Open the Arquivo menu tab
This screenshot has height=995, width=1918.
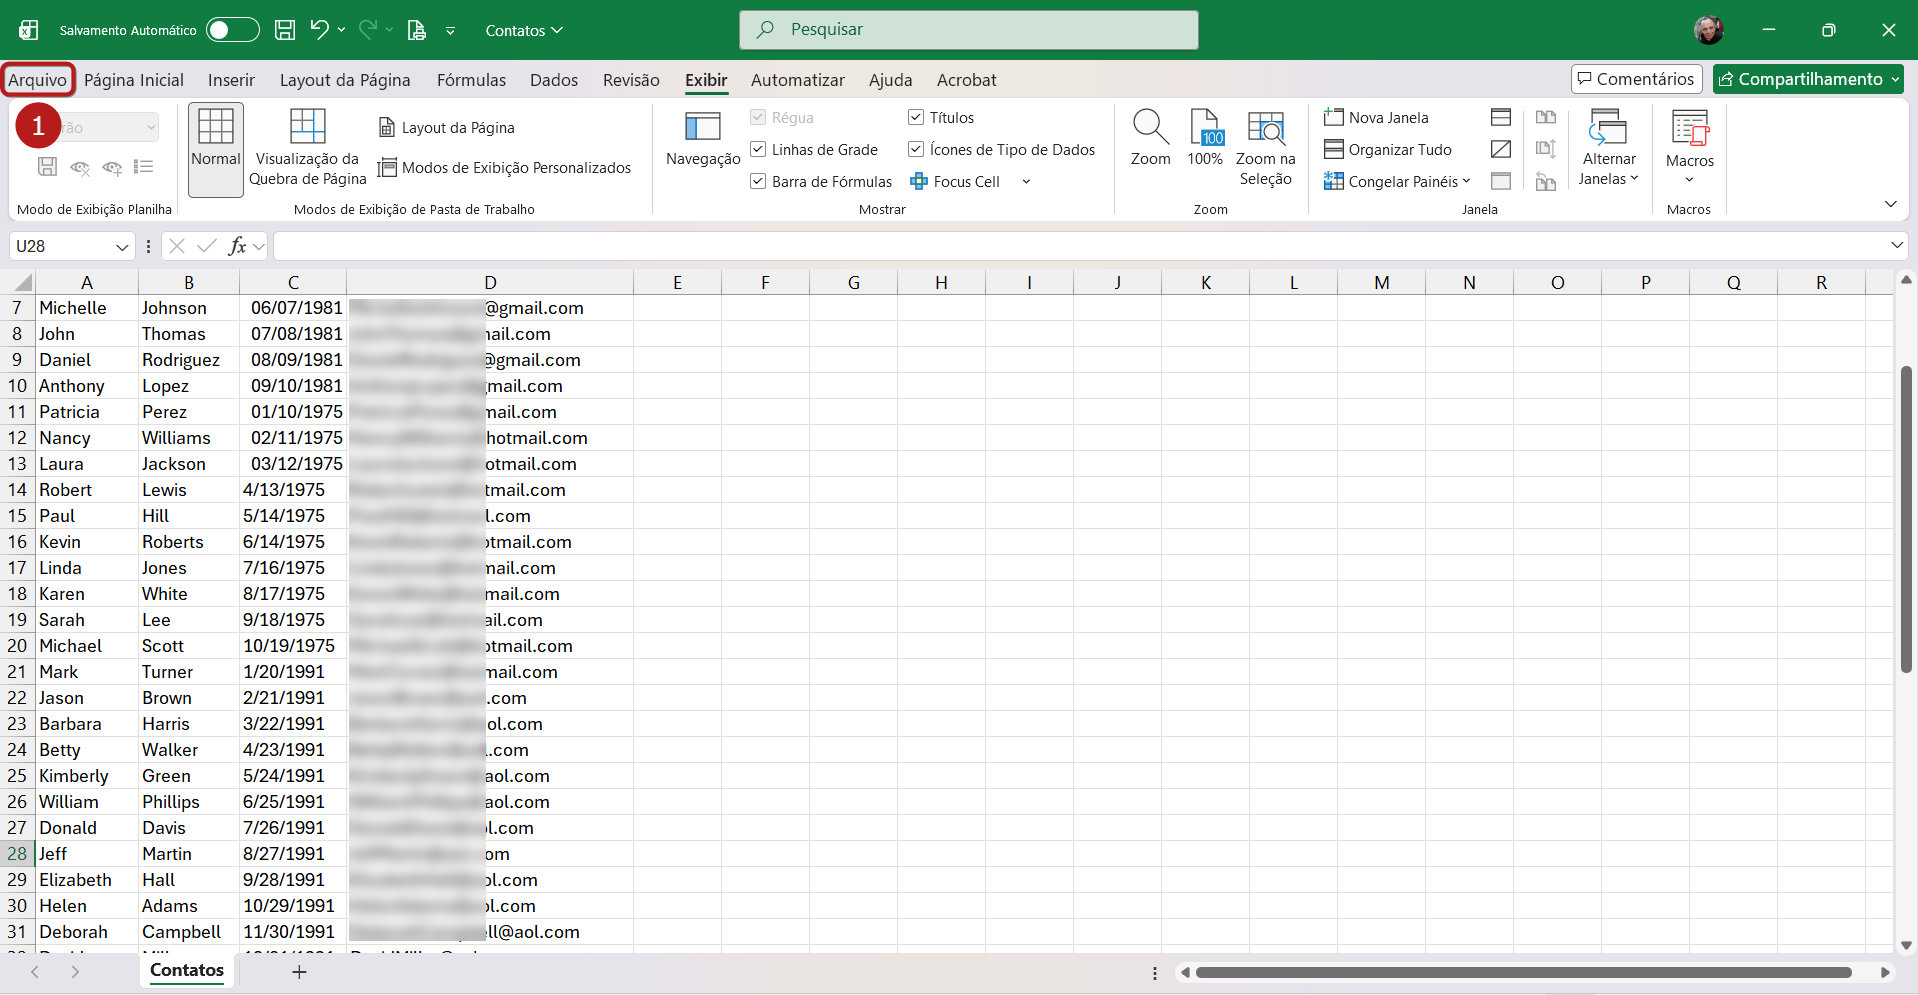(x=38, y=80)
